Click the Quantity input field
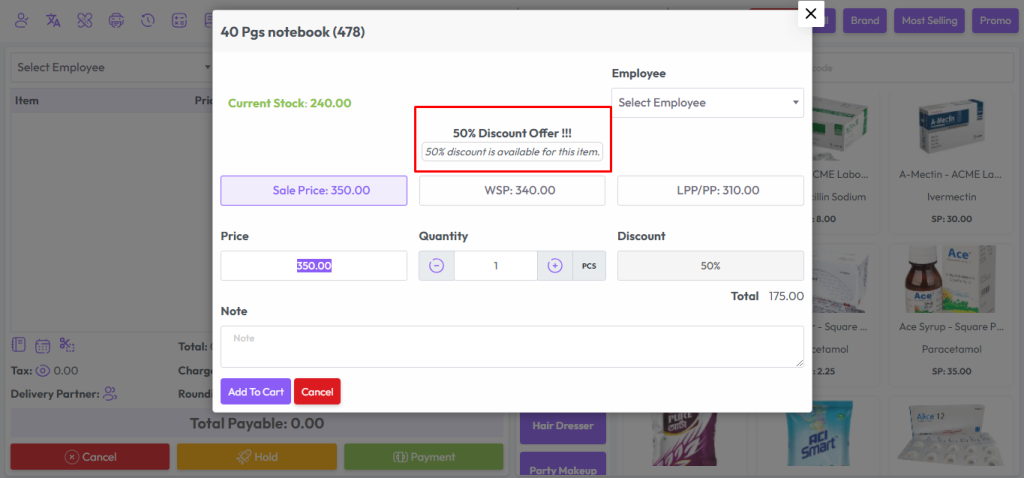Screen dimensions: 1024x478 [x=496, y=266]
